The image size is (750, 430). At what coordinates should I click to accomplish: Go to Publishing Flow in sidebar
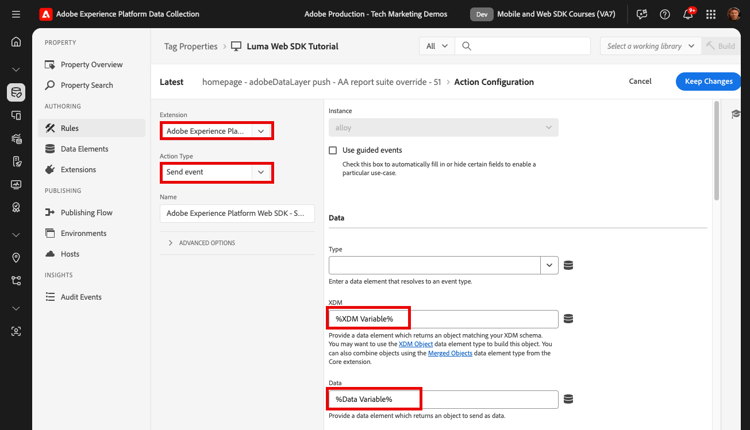(86, 212)
